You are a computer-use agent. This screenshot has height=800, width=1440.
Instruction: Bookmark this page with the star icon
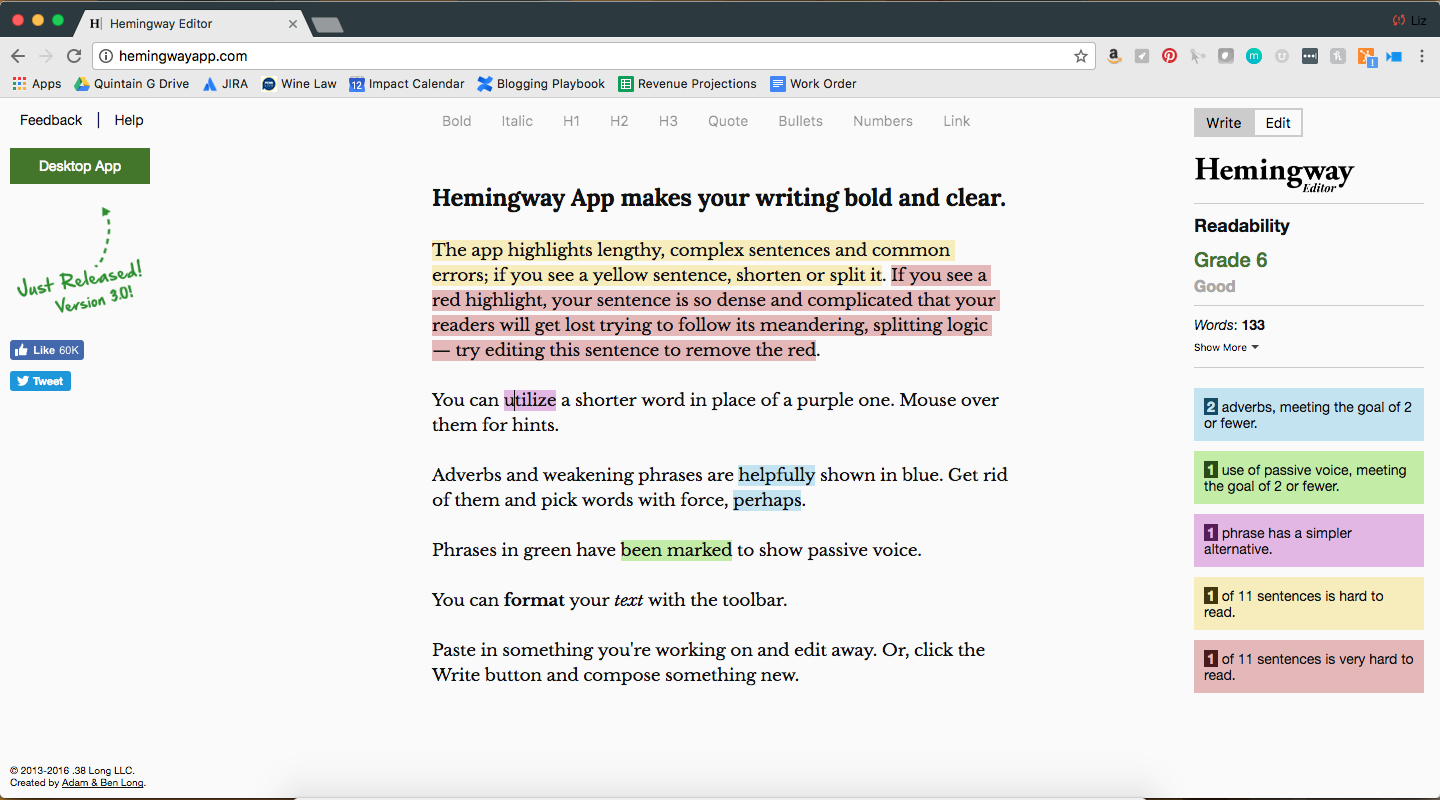click(x=1081, y=57)
